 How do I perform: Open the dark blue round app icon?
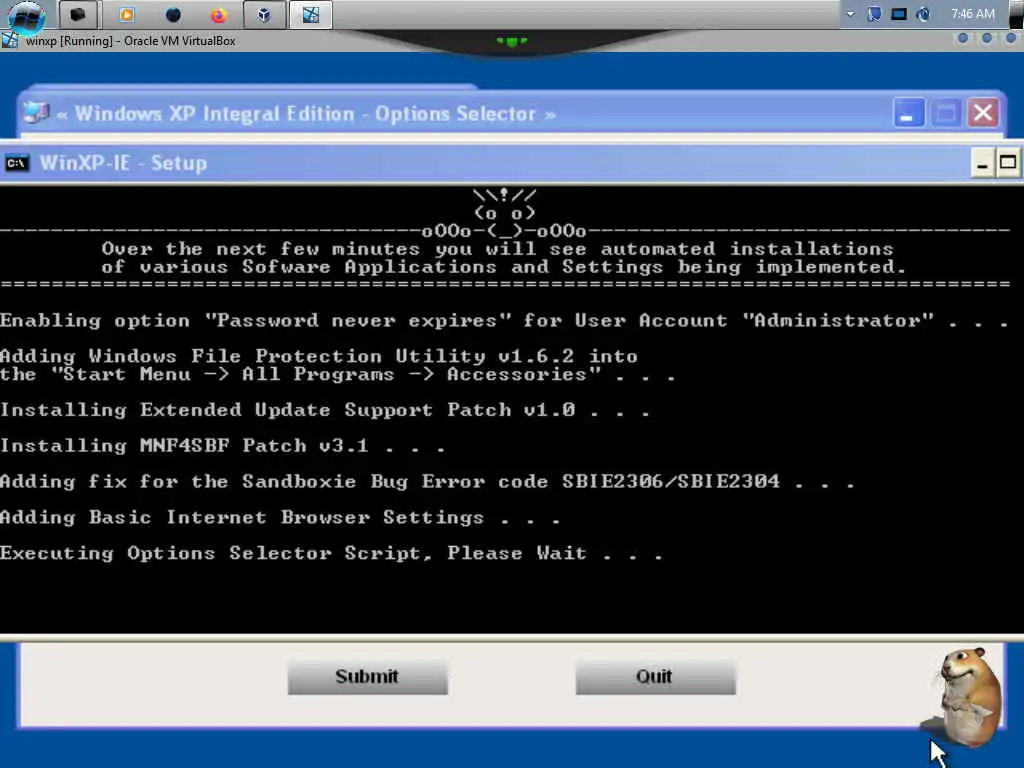point(172,14)
